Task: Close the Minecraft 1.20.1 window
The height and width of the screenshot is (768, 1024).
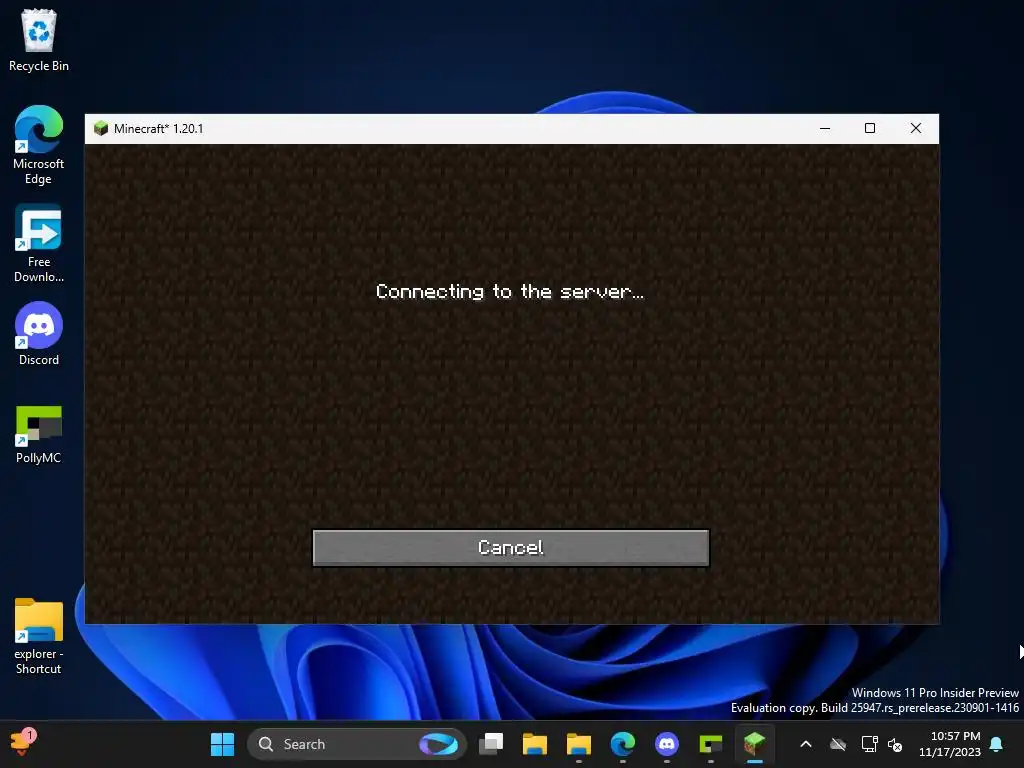Action: click(x=916, y=128)
